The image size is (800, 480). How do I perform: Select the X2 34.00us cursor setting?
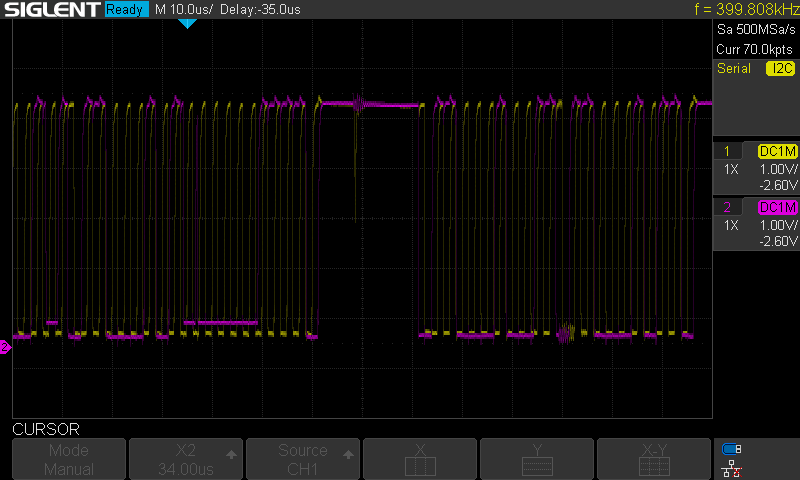(186, 459)
